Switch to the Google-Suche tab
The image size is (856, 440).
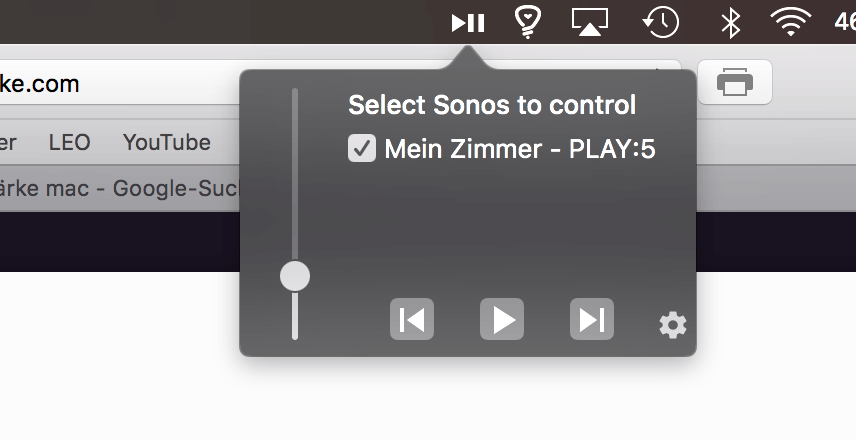click(120, 189)
